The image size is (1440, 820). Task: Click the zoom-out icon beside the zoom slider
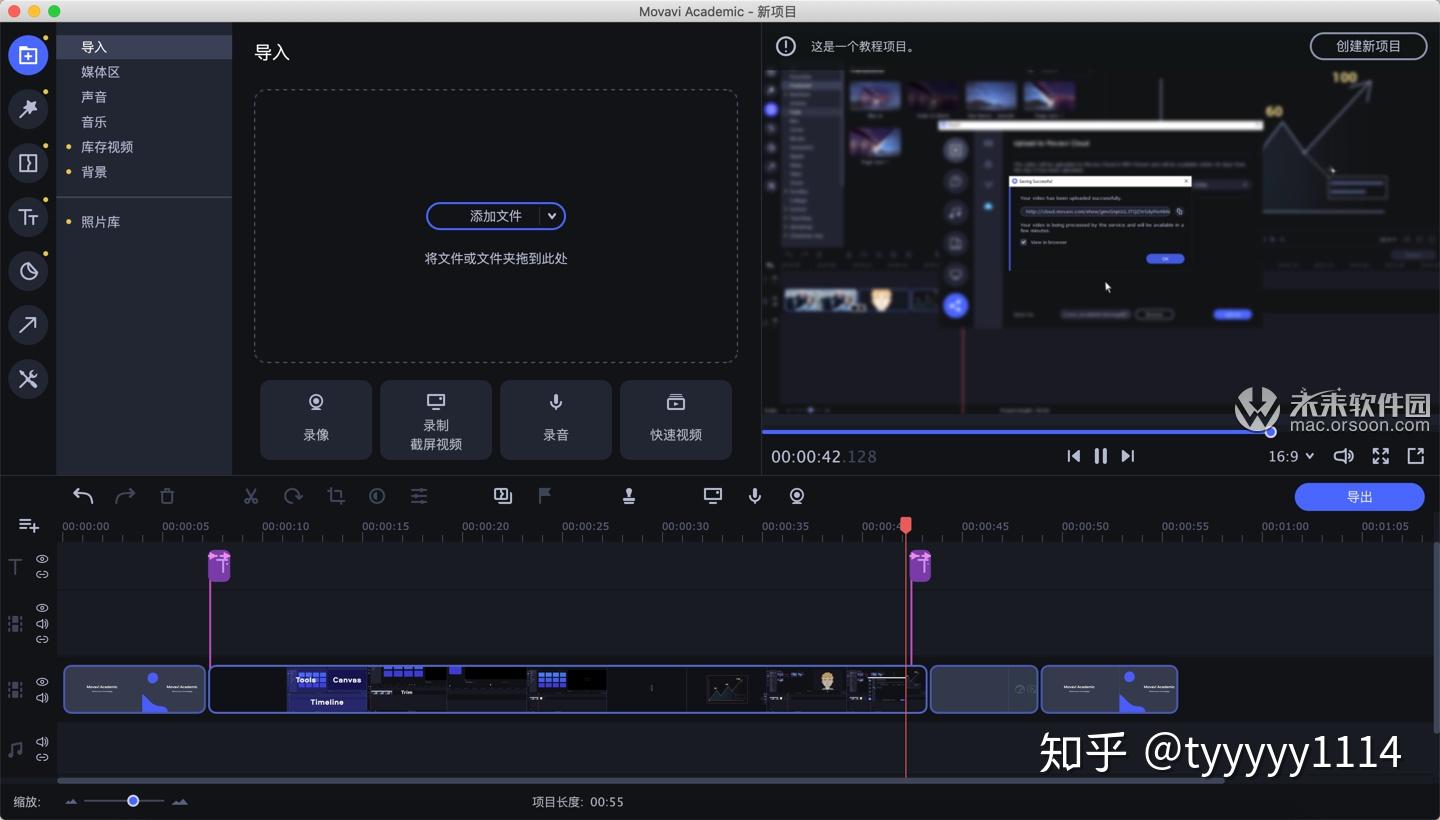coord(71,802)
